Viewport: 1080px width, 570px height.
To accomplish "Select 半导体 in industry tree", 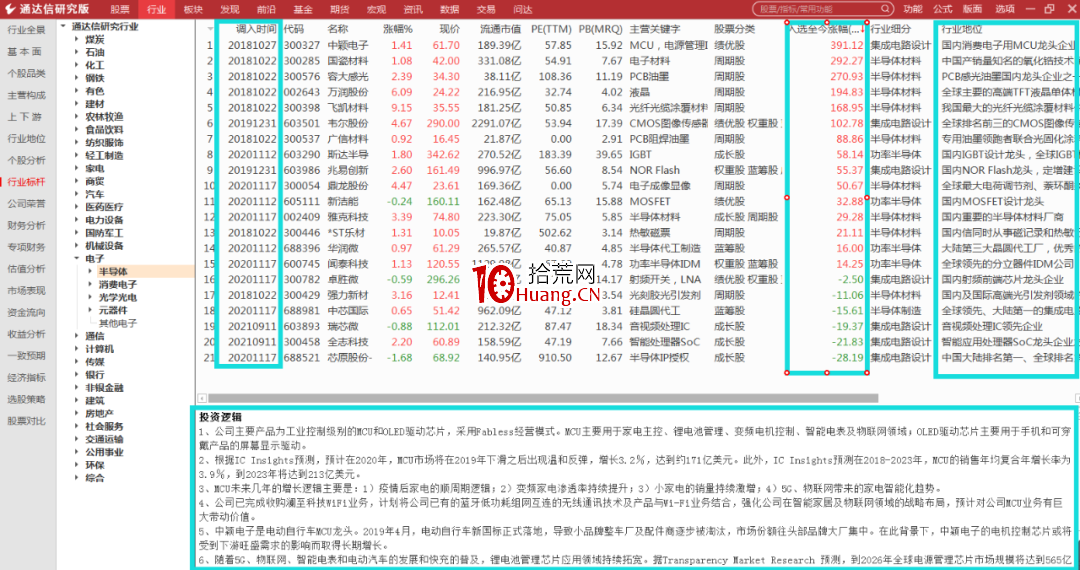I will coord(113,272).
